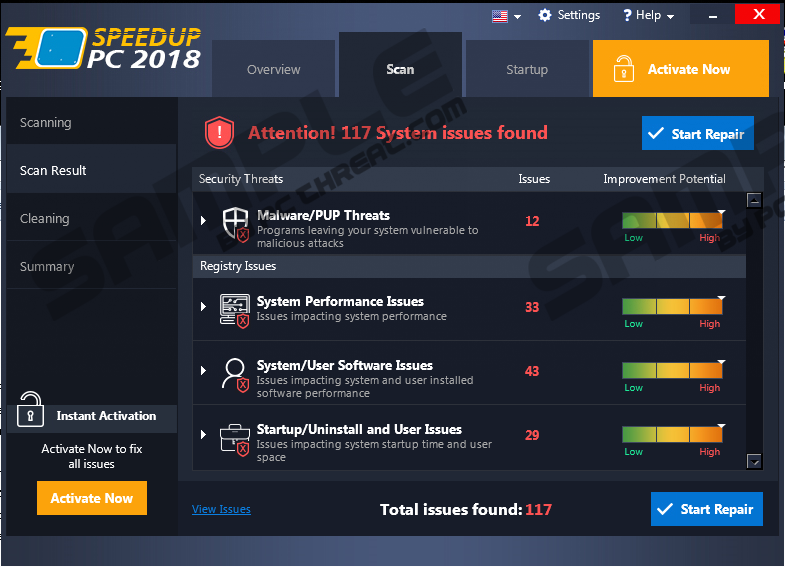Click the unlock padlock icon in Activate Now tab
785x567 pixels.
click(624, 69)
